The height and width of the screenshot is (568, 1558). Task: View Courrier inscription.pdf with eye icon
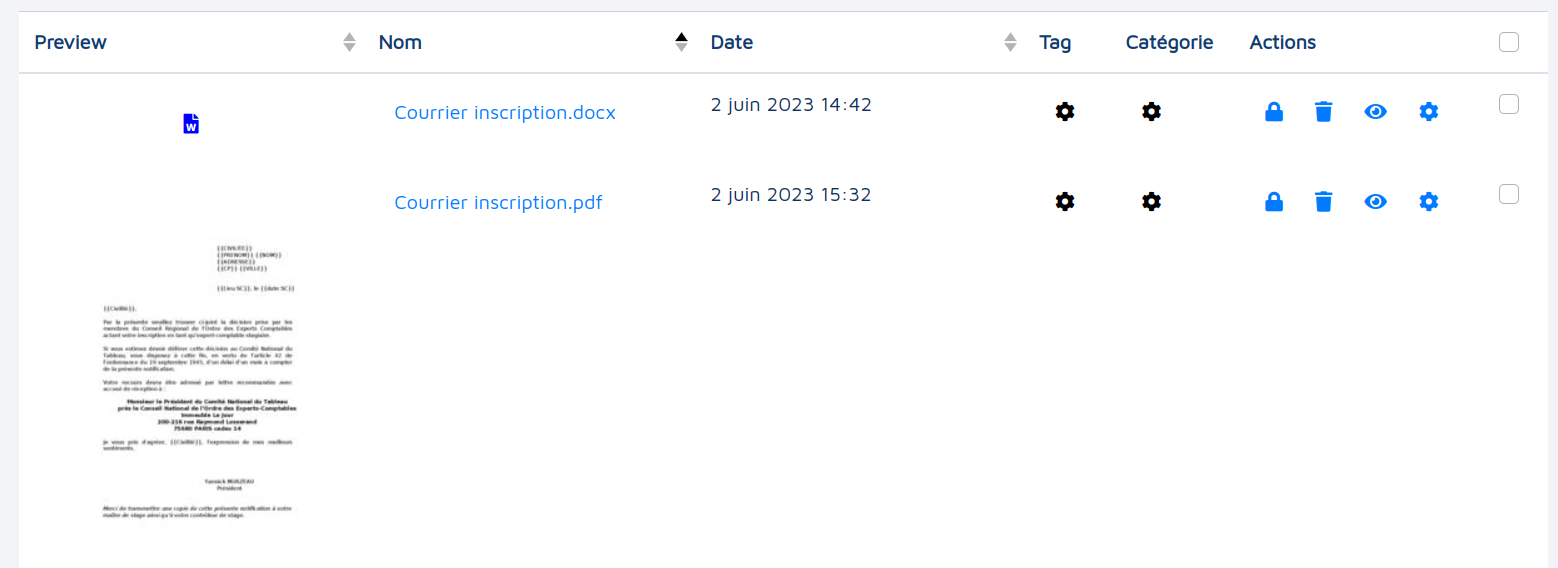[x=1376, y=202]
